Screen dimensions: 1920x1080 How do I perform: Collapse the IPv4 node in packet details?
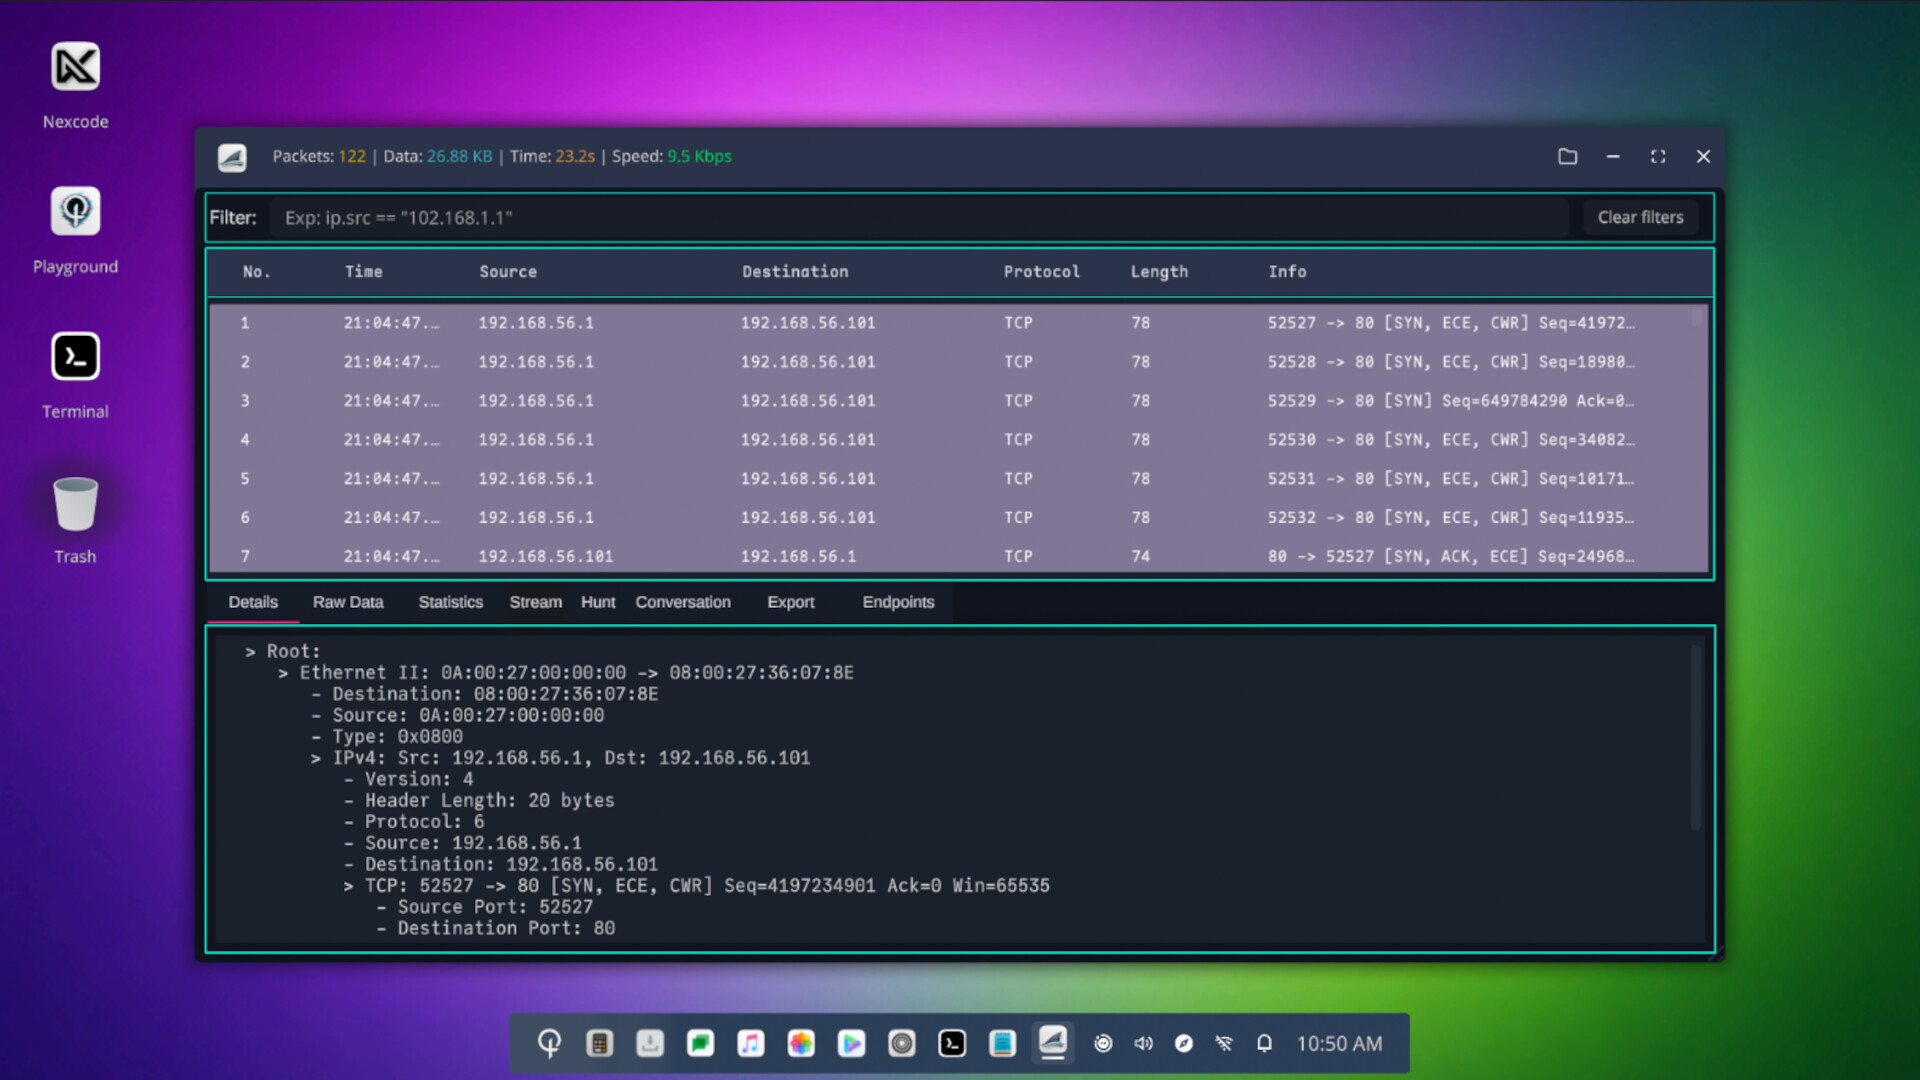(x=316, y=757)
